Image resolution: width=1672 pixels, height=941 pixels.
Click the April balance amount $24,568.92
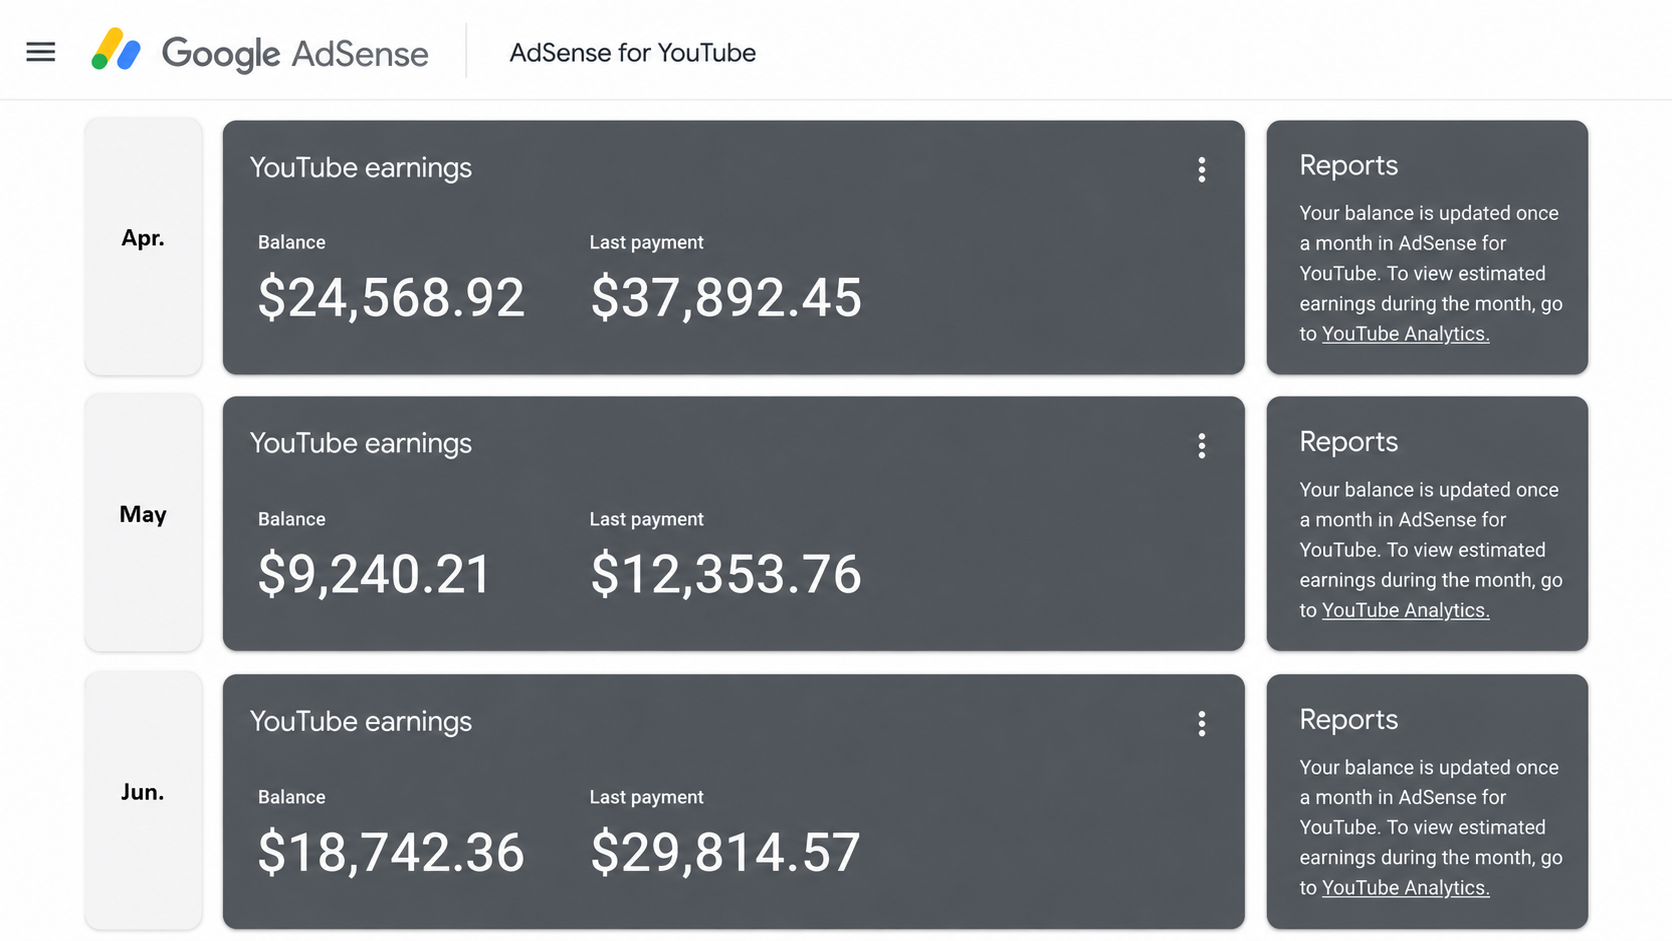[391, 298]
